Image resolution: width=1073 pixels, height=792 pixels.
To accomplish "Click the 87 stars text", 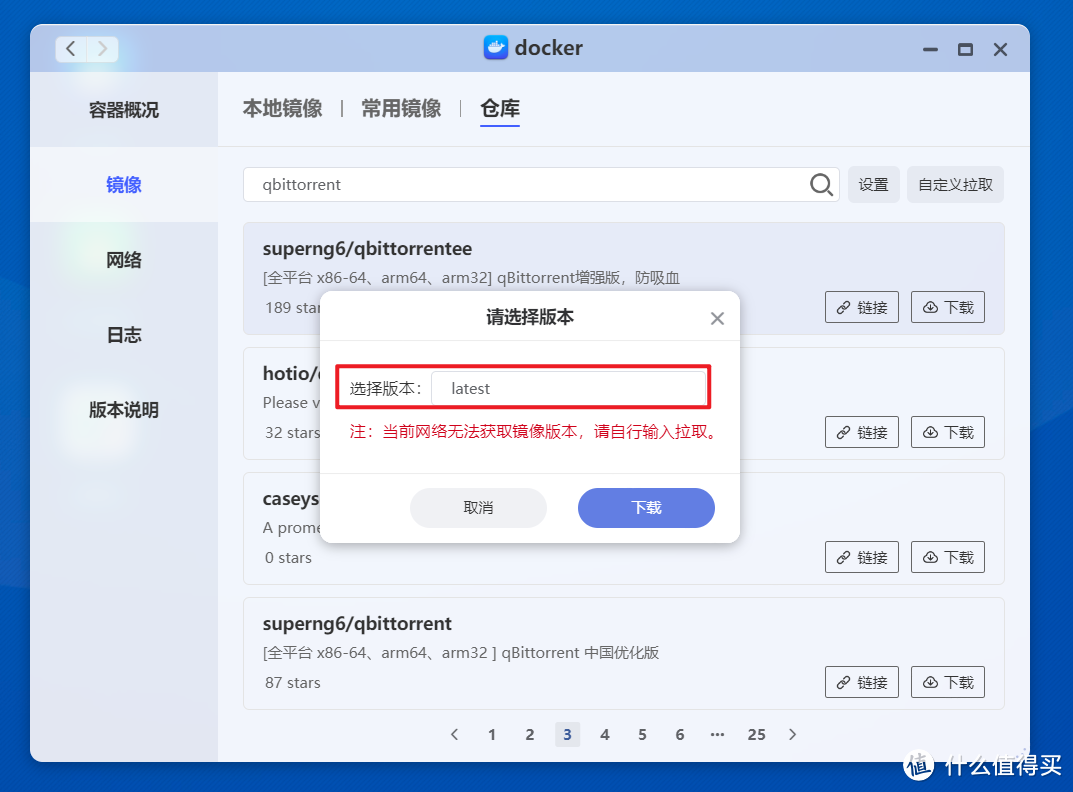I will 292,682.
